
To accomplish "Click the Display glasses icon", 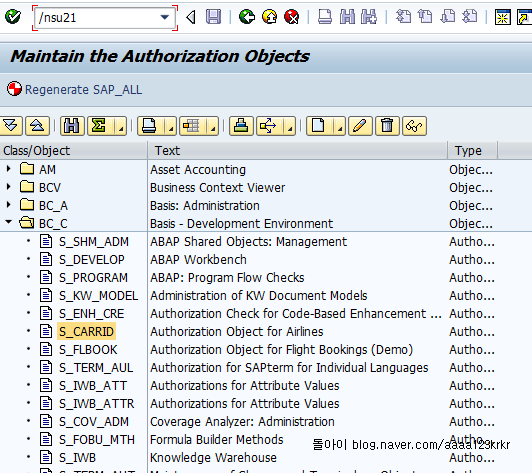I will tap(414, 126).
